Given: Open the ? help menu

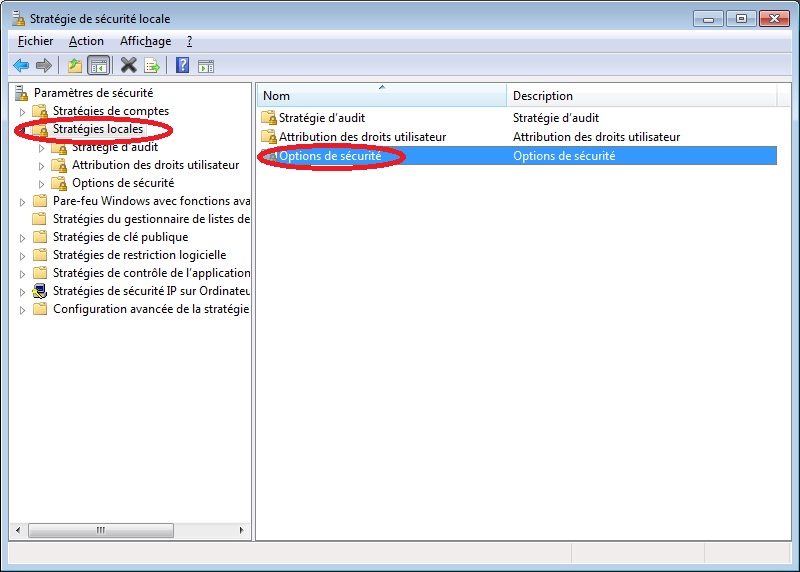Looking at the screenshot, I should pos(189,41).
